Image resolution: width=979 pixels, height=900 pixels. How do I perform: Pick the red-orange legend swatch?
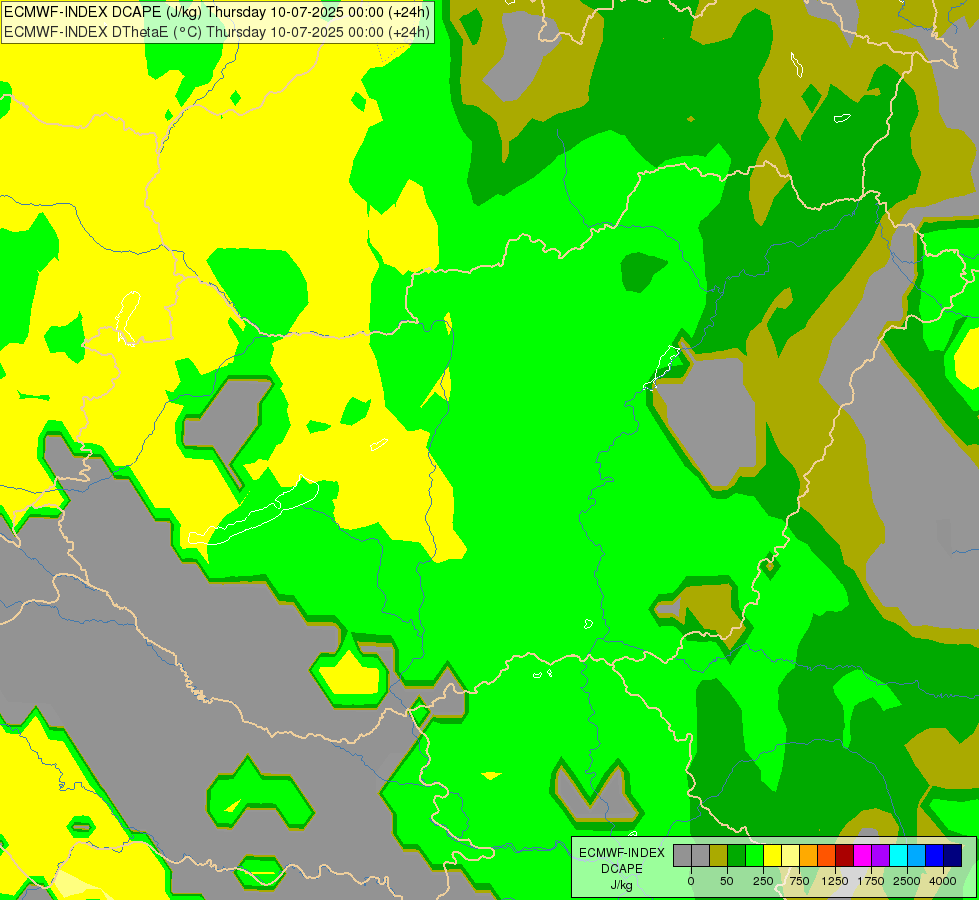(827, 856)
